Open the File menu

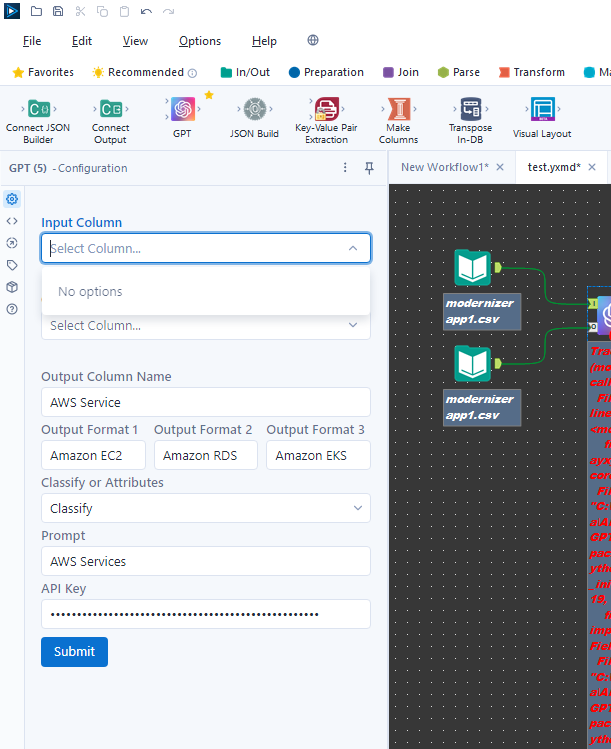(32, 41)
